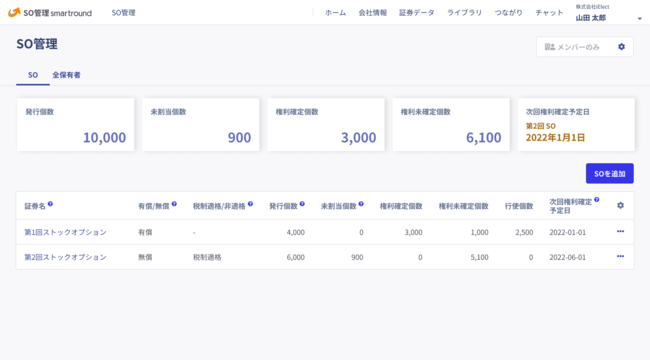
Task: Click help icon beside 税制適格/非適格 header
Action: point(250,204)
